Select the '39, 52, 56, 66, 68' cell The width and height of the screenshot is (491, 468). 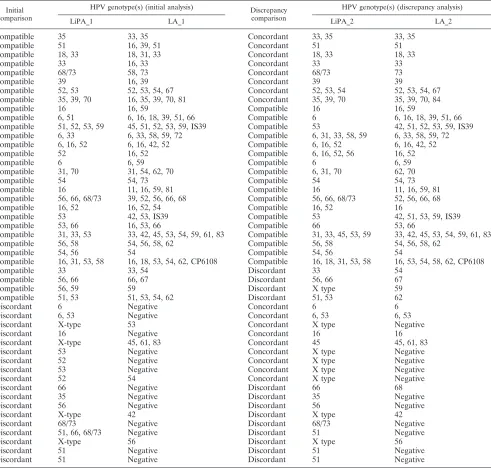point(157,199)
